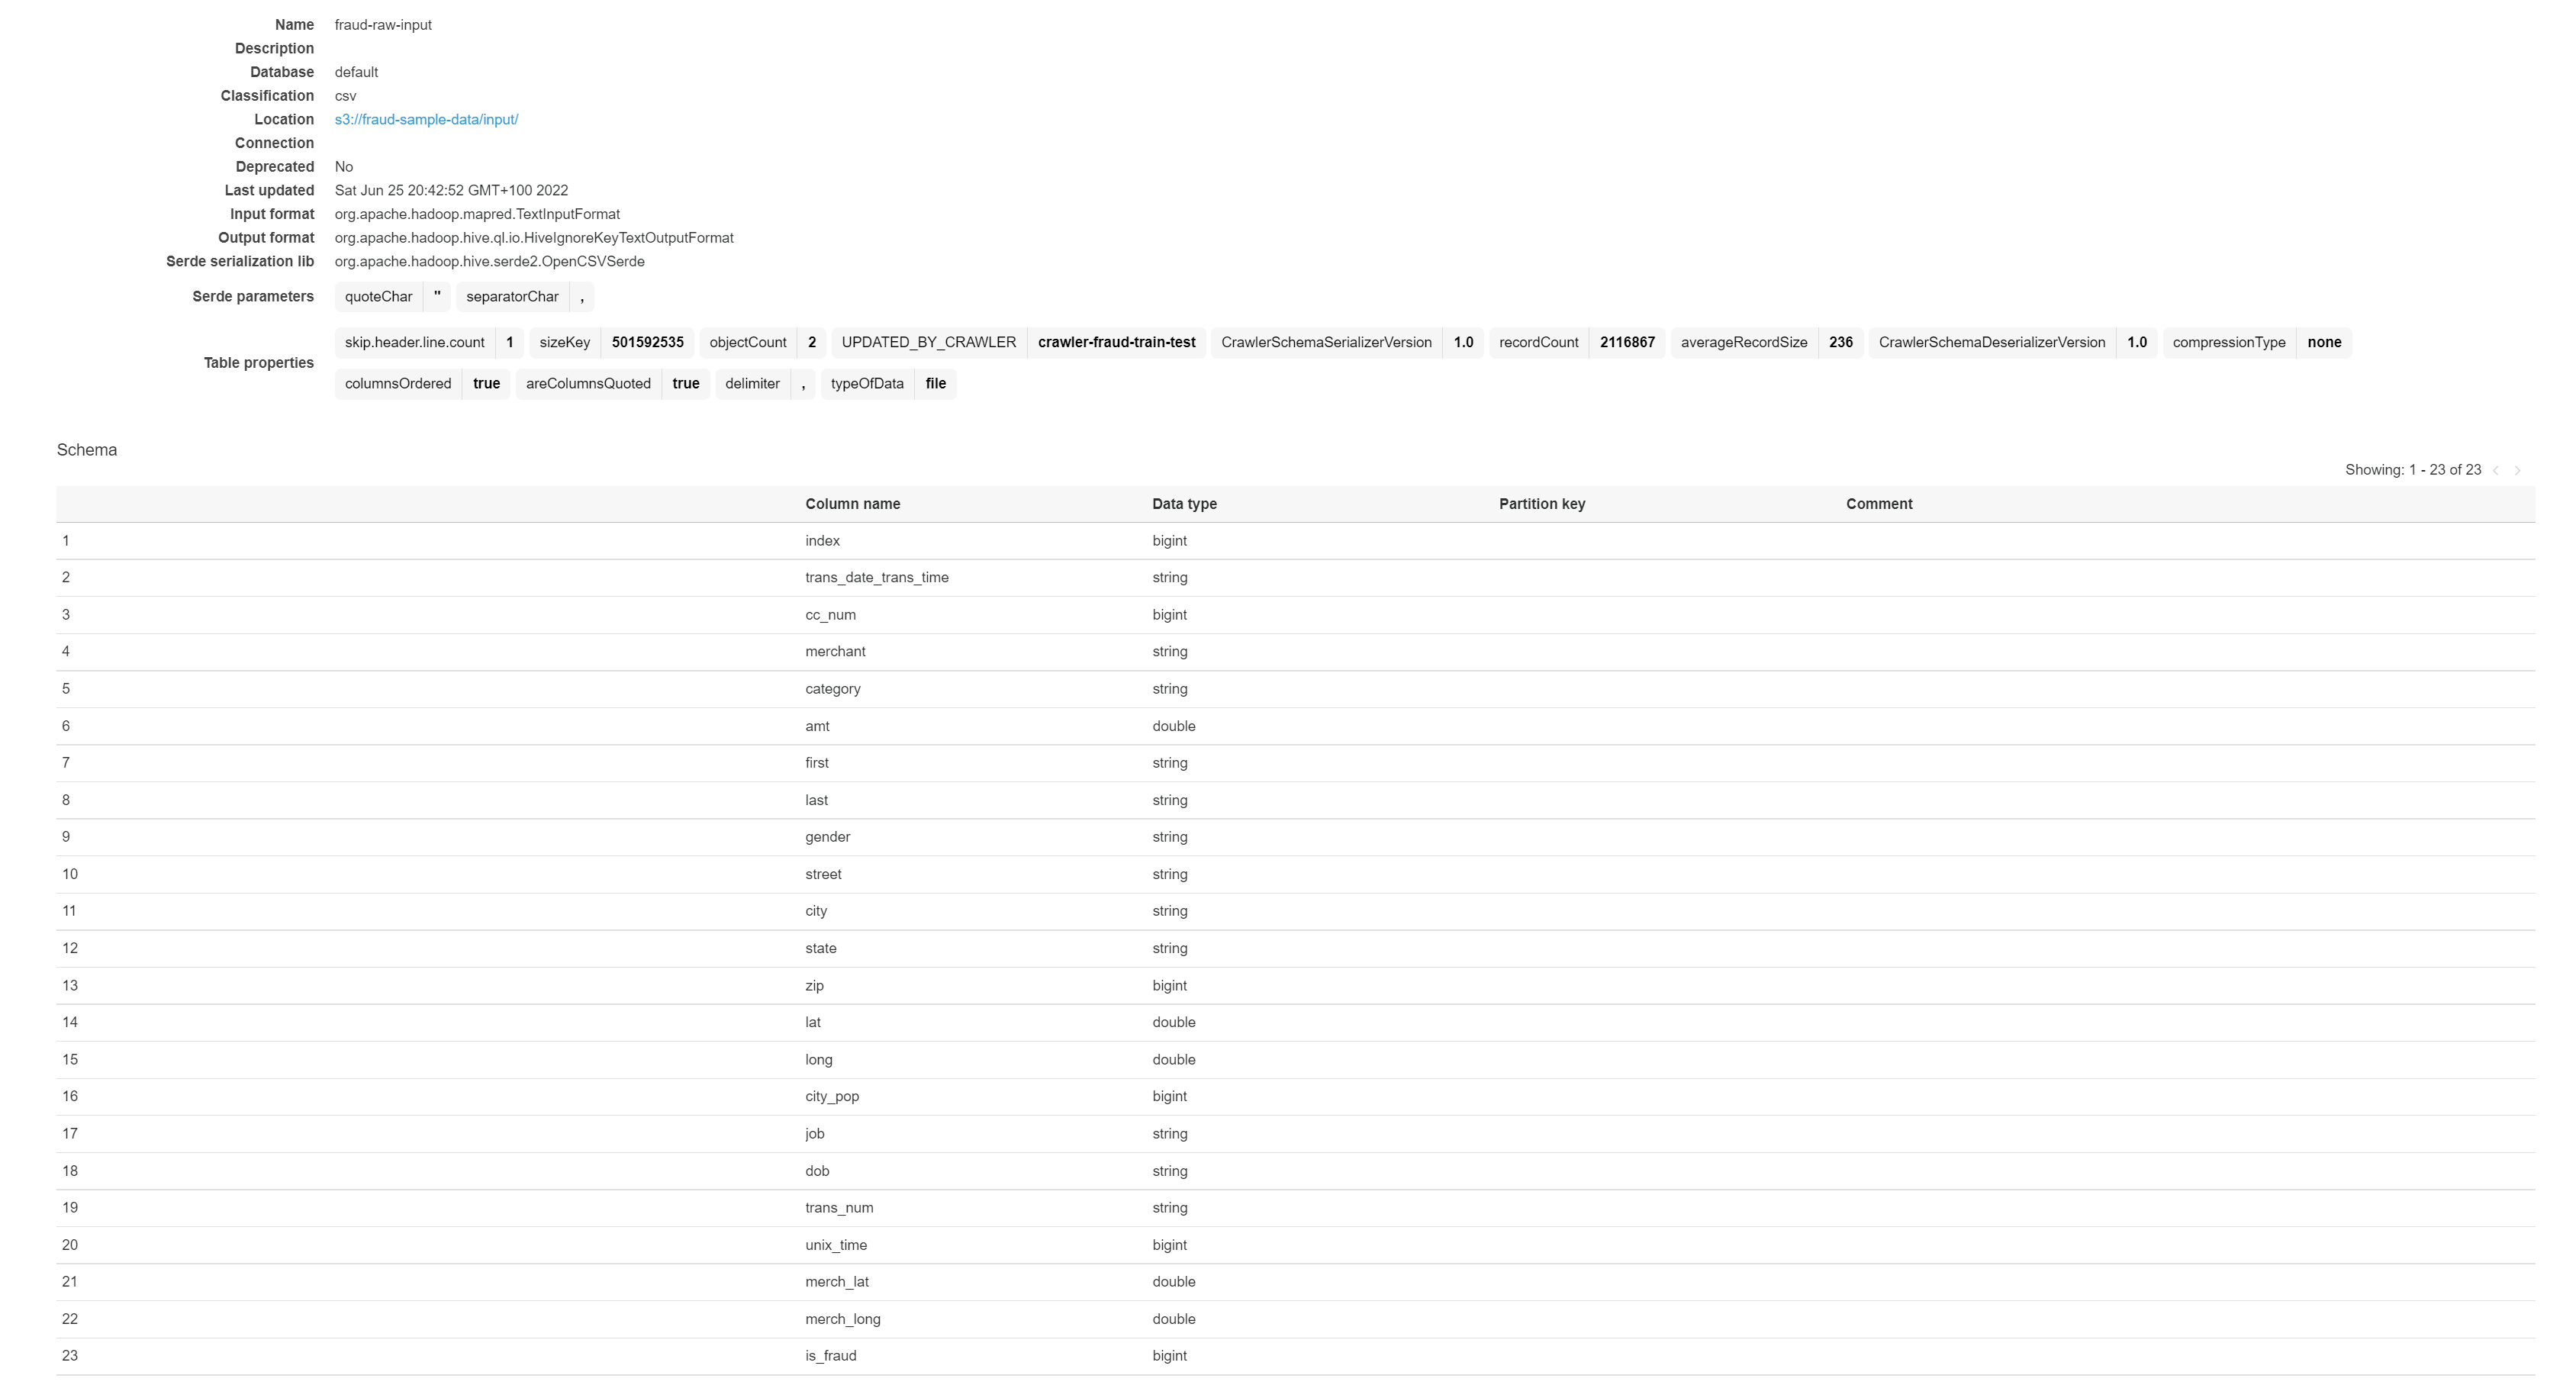2576x1385 pixels.
Task: Select the is_fraud column name
Action: coord(830,1356)
